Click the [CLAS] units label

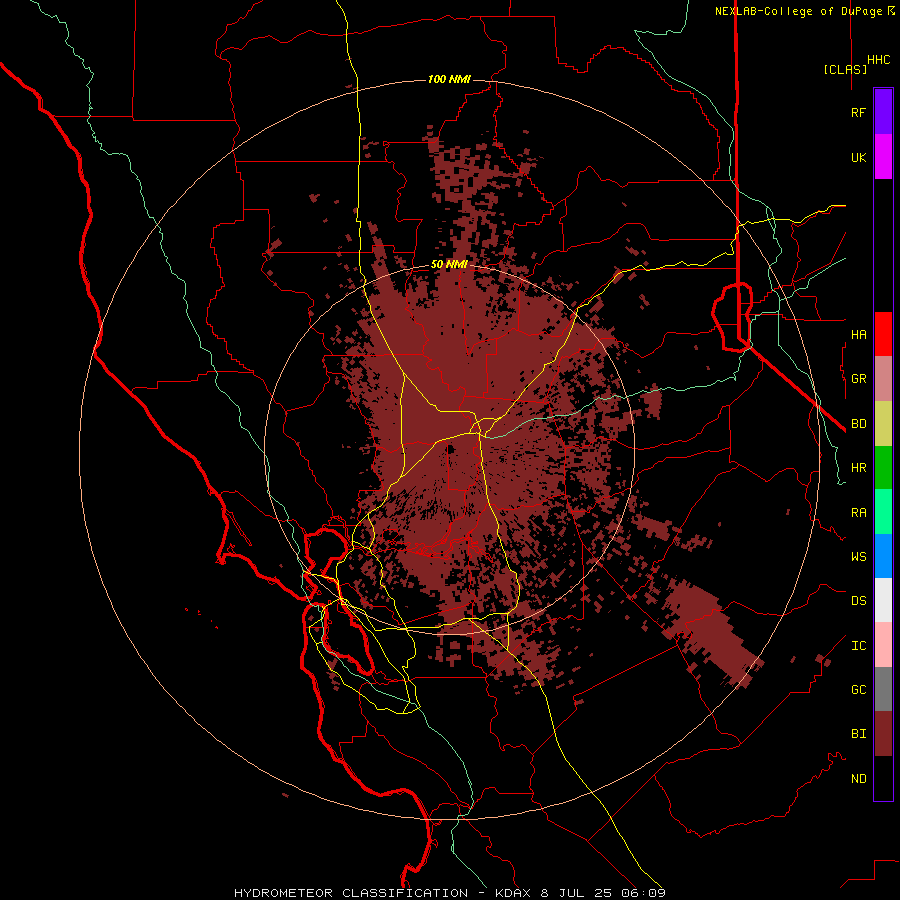845,69
